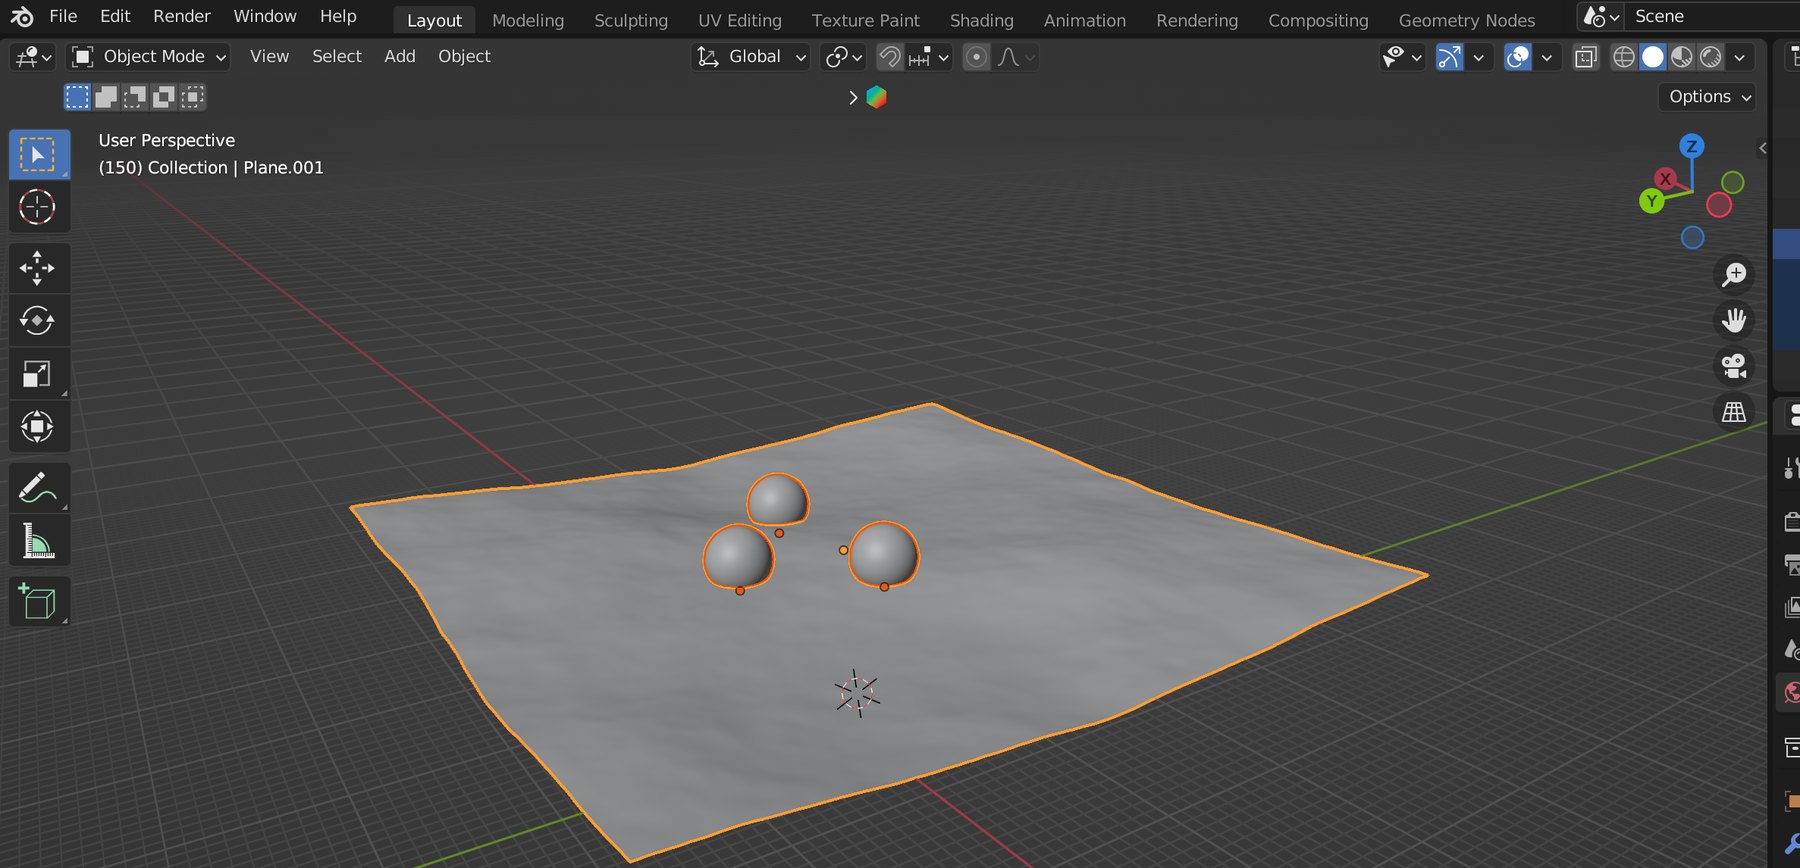Toggle Show Overlays button
Screen dimensions: 1800x868
1518,57
